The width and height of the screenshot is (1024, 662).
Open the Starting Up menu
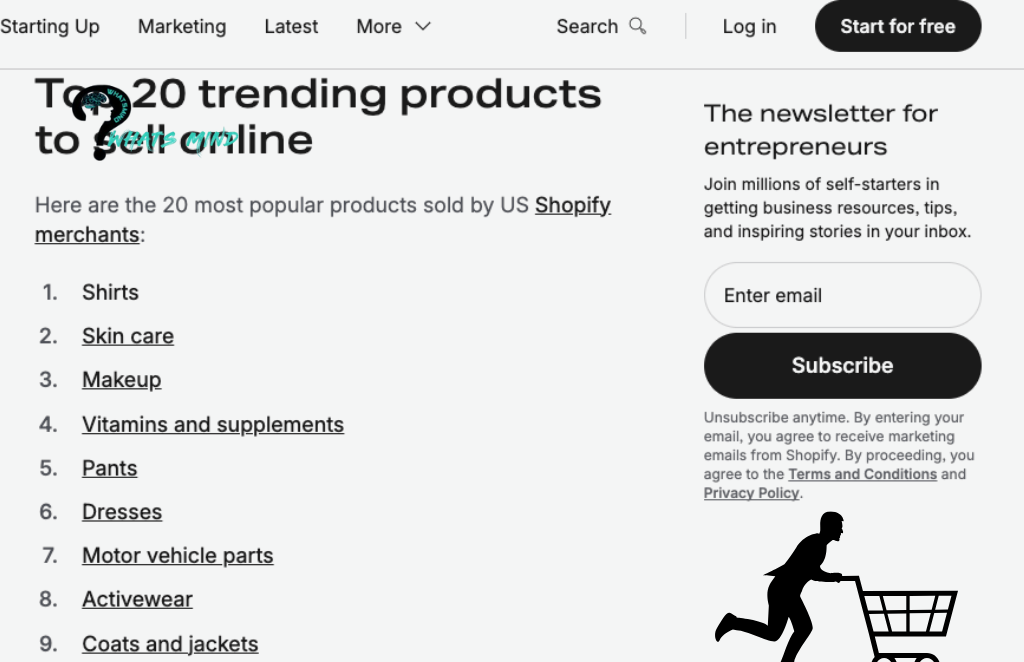tap(50, 27)
